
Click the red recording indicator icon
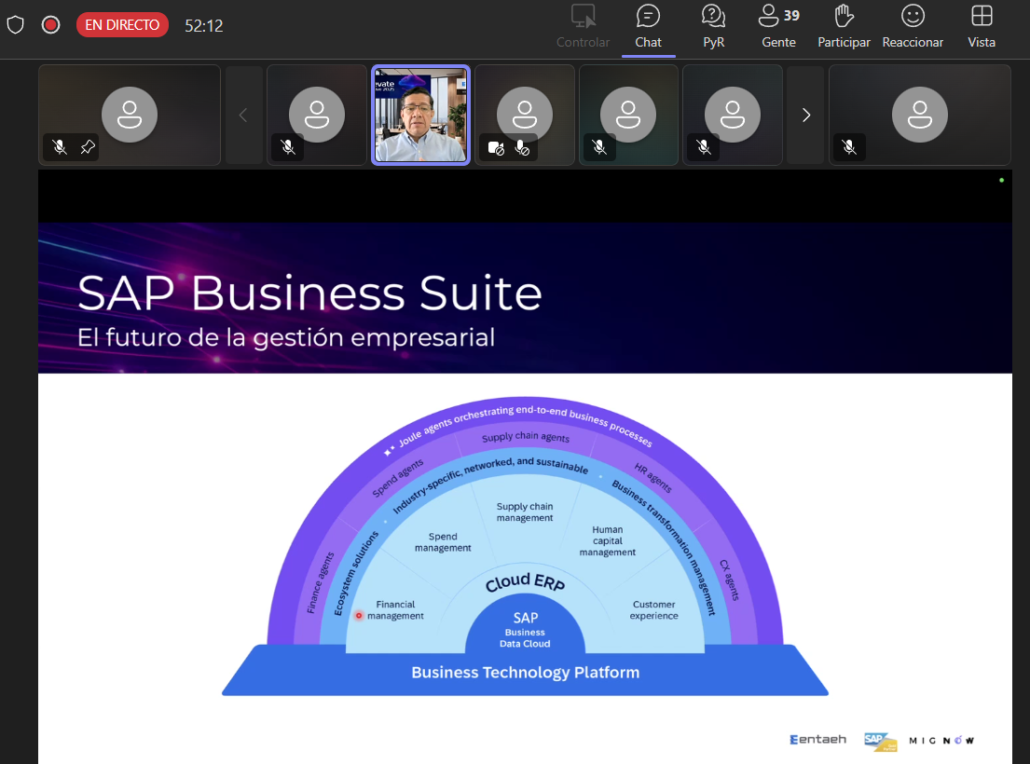51,25
